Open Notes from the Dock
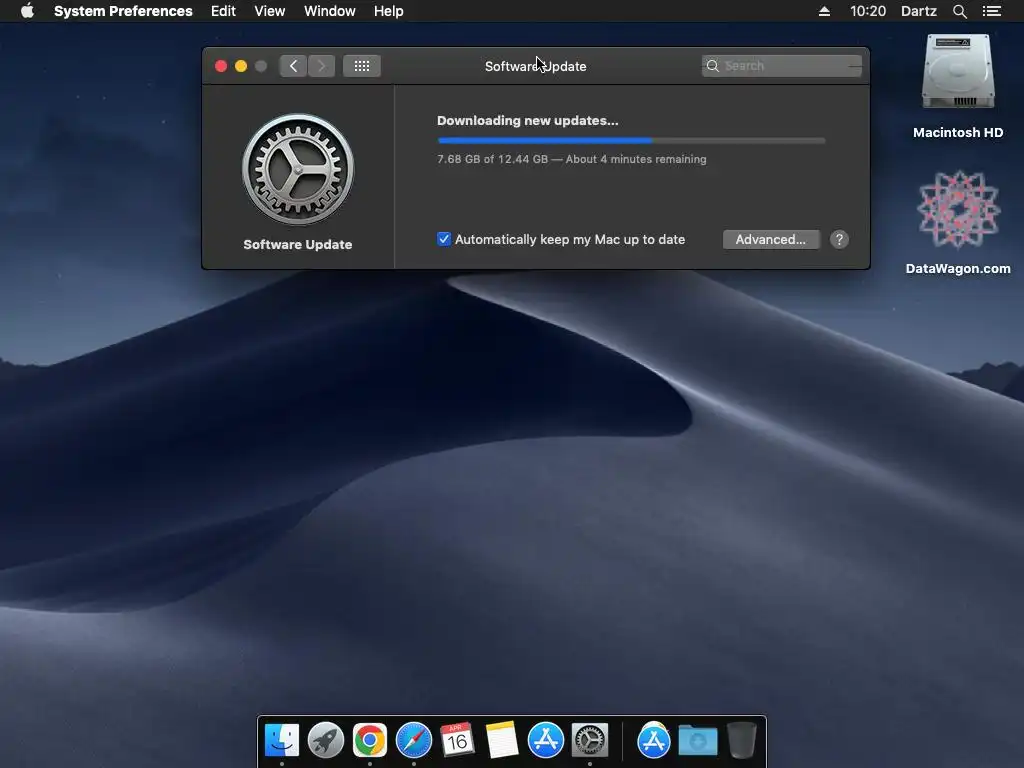Screen dimensions: 1024x768 click(x=502, y=740)
